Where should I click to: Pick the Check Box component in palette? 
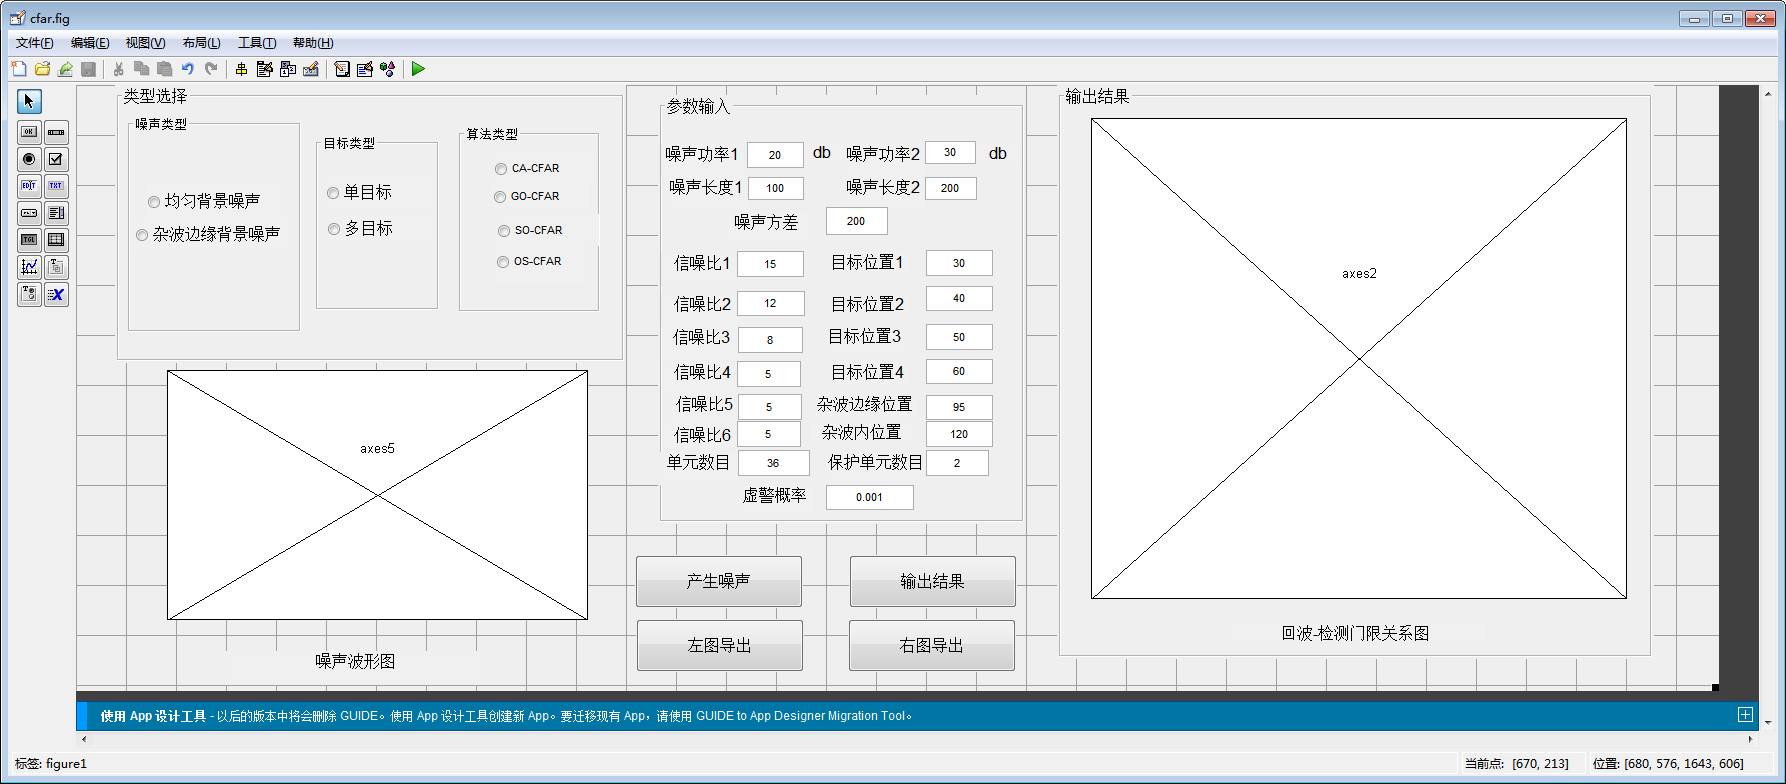(x=56, y=159)
